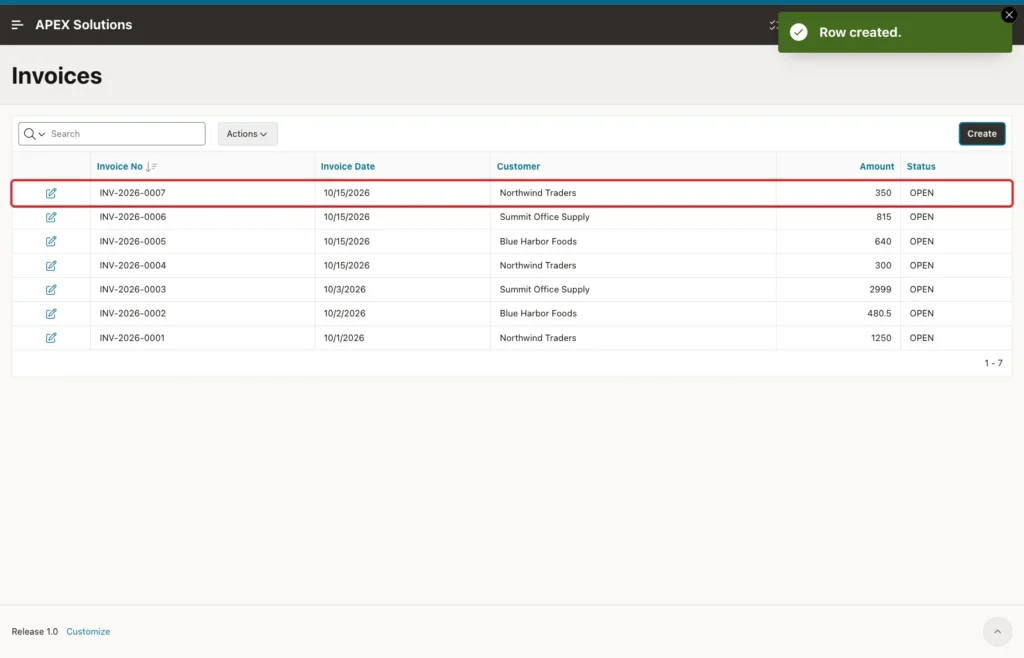Click the 10/15/2026 date in INV-2026-0006 row
The height and width of the screenshot is (658, 1024).
[x=347, y=217]
